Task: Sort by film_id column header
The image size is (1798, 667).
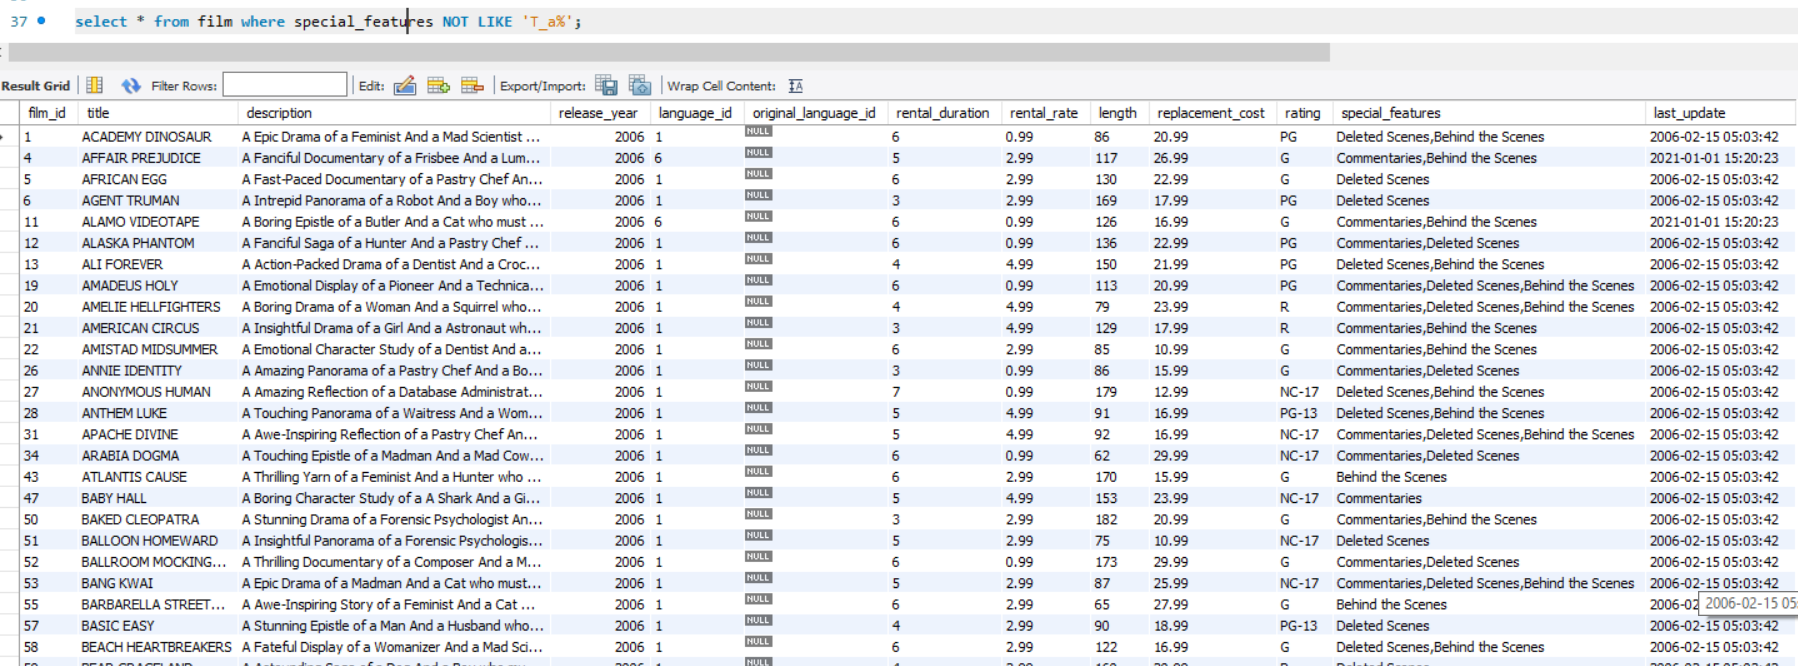Action: point(47,113)
